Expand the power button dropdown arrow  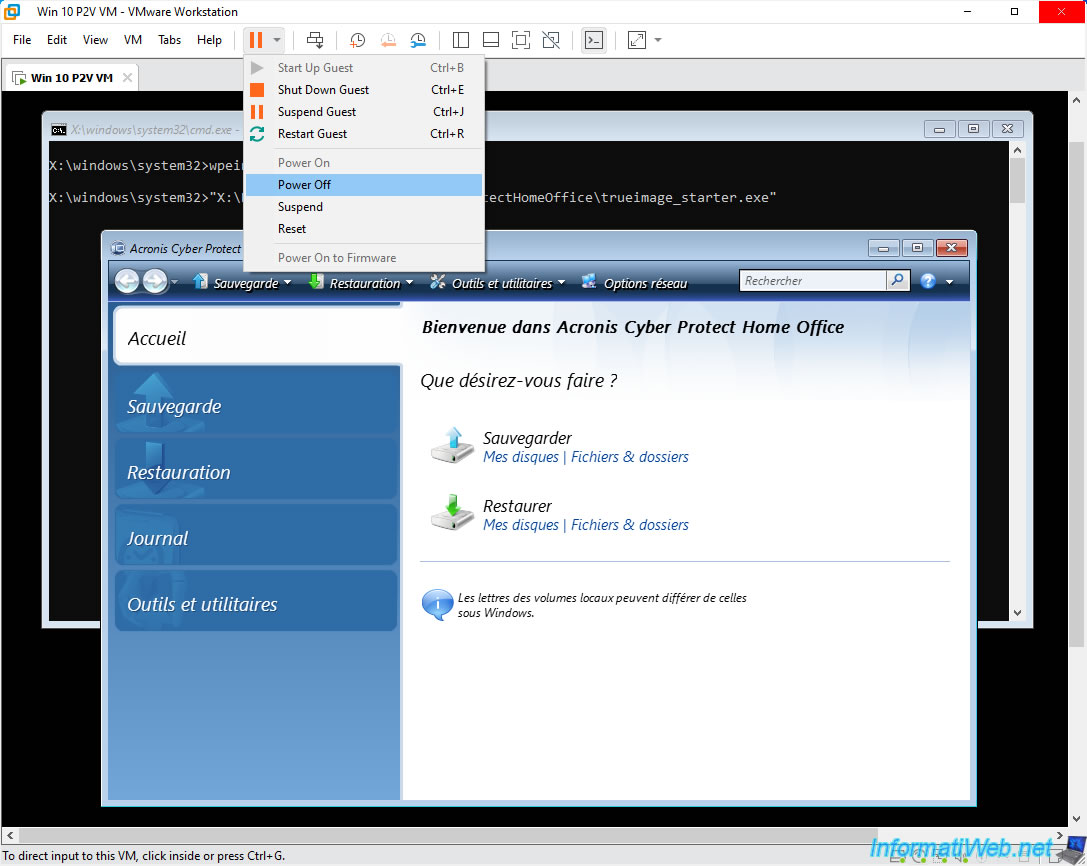coord(277,40)
